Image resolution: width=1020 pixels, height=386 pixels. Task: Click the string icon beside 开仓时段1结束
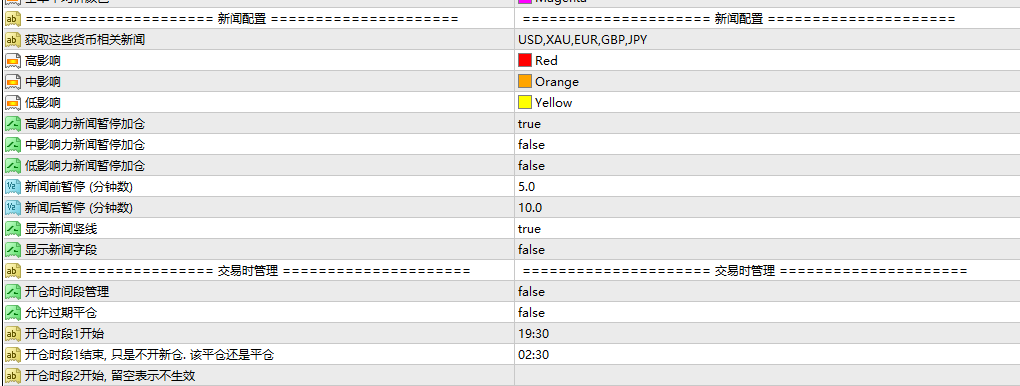(13, 355)
